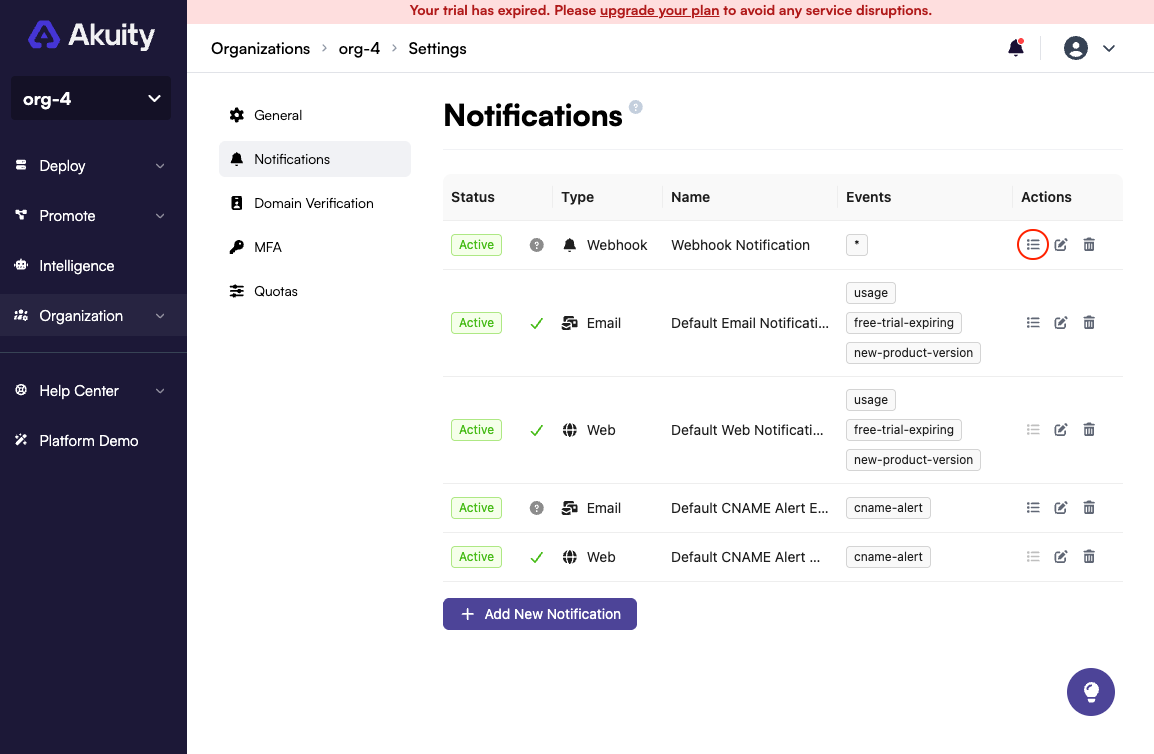The image size is (1154, 754).
Task: Switch to the Domain Verification settings section
Action: tap(314, 202)
